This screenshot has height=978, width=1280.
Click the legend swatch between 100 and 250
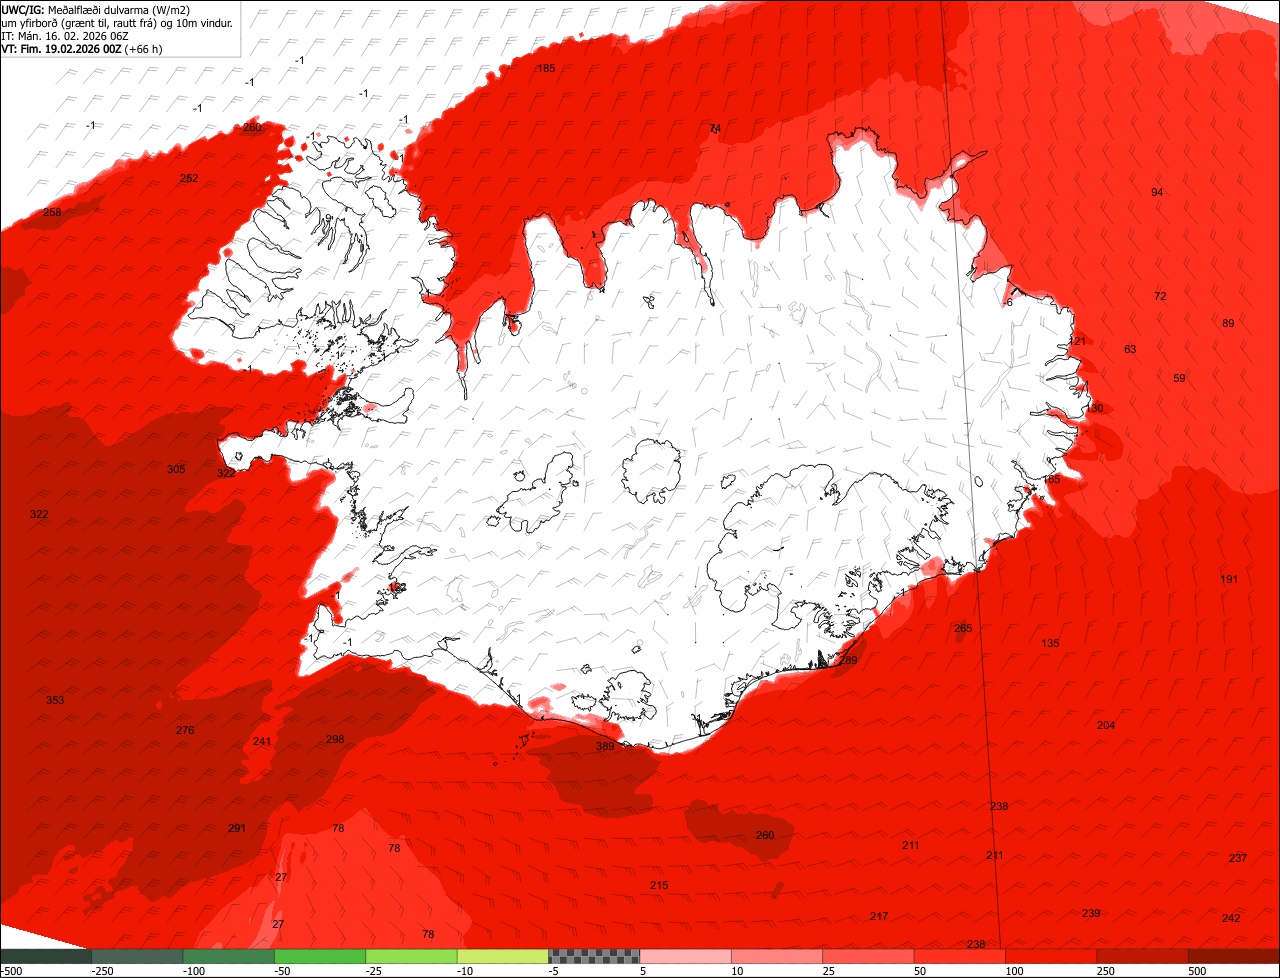1051,956
